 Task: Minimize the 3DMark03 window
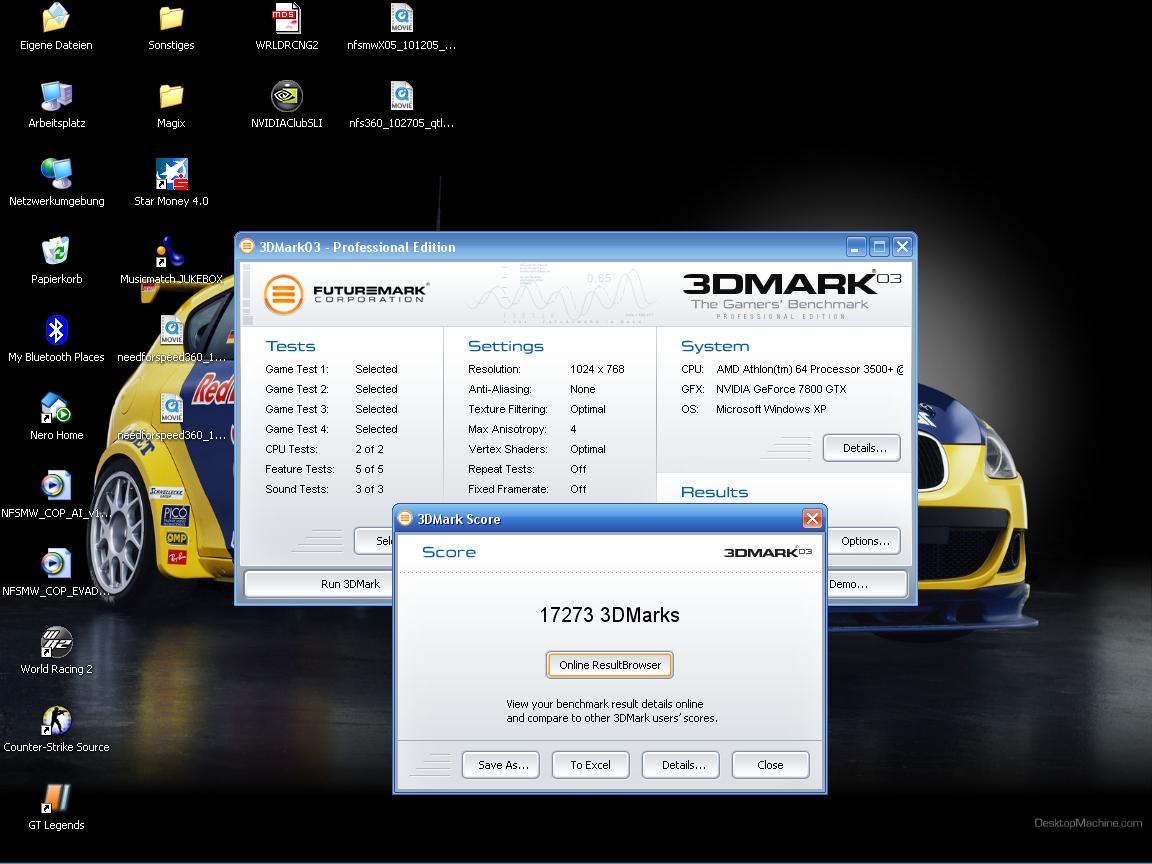tap(856, 247)
